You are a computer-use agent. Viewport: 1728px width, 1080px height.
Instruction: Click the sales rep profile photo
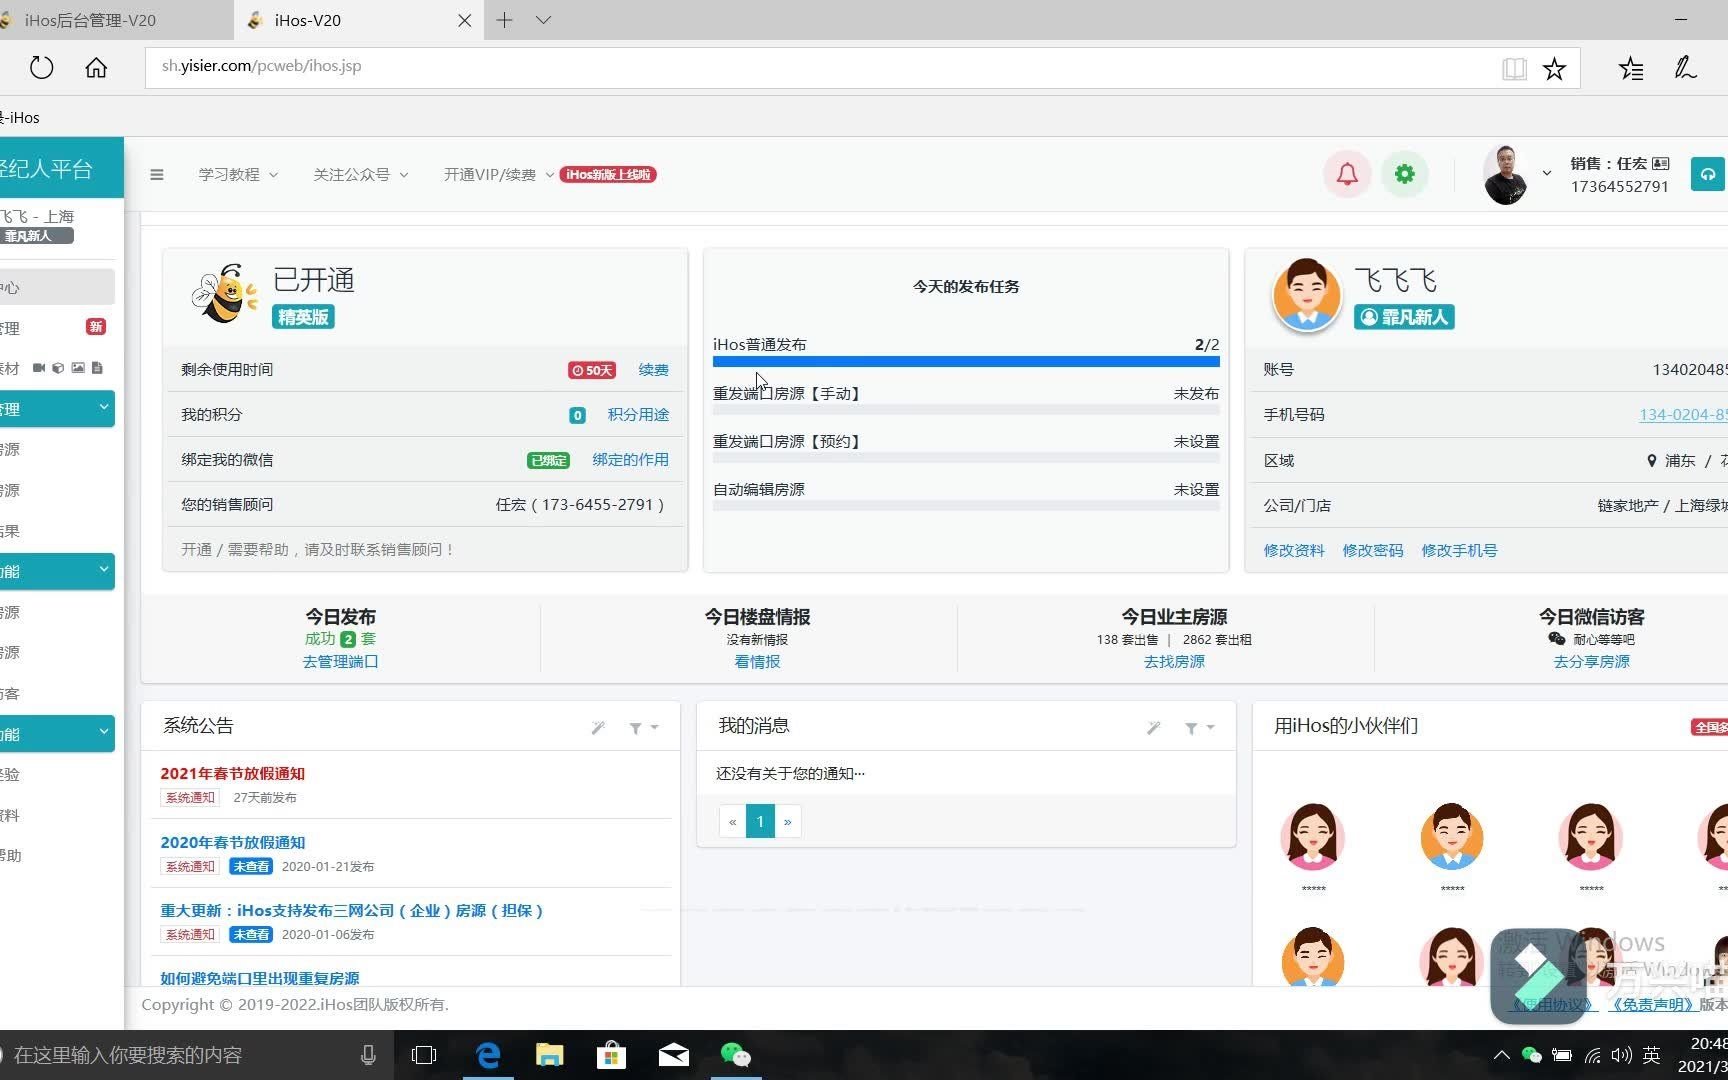(x=1505, y=174)
